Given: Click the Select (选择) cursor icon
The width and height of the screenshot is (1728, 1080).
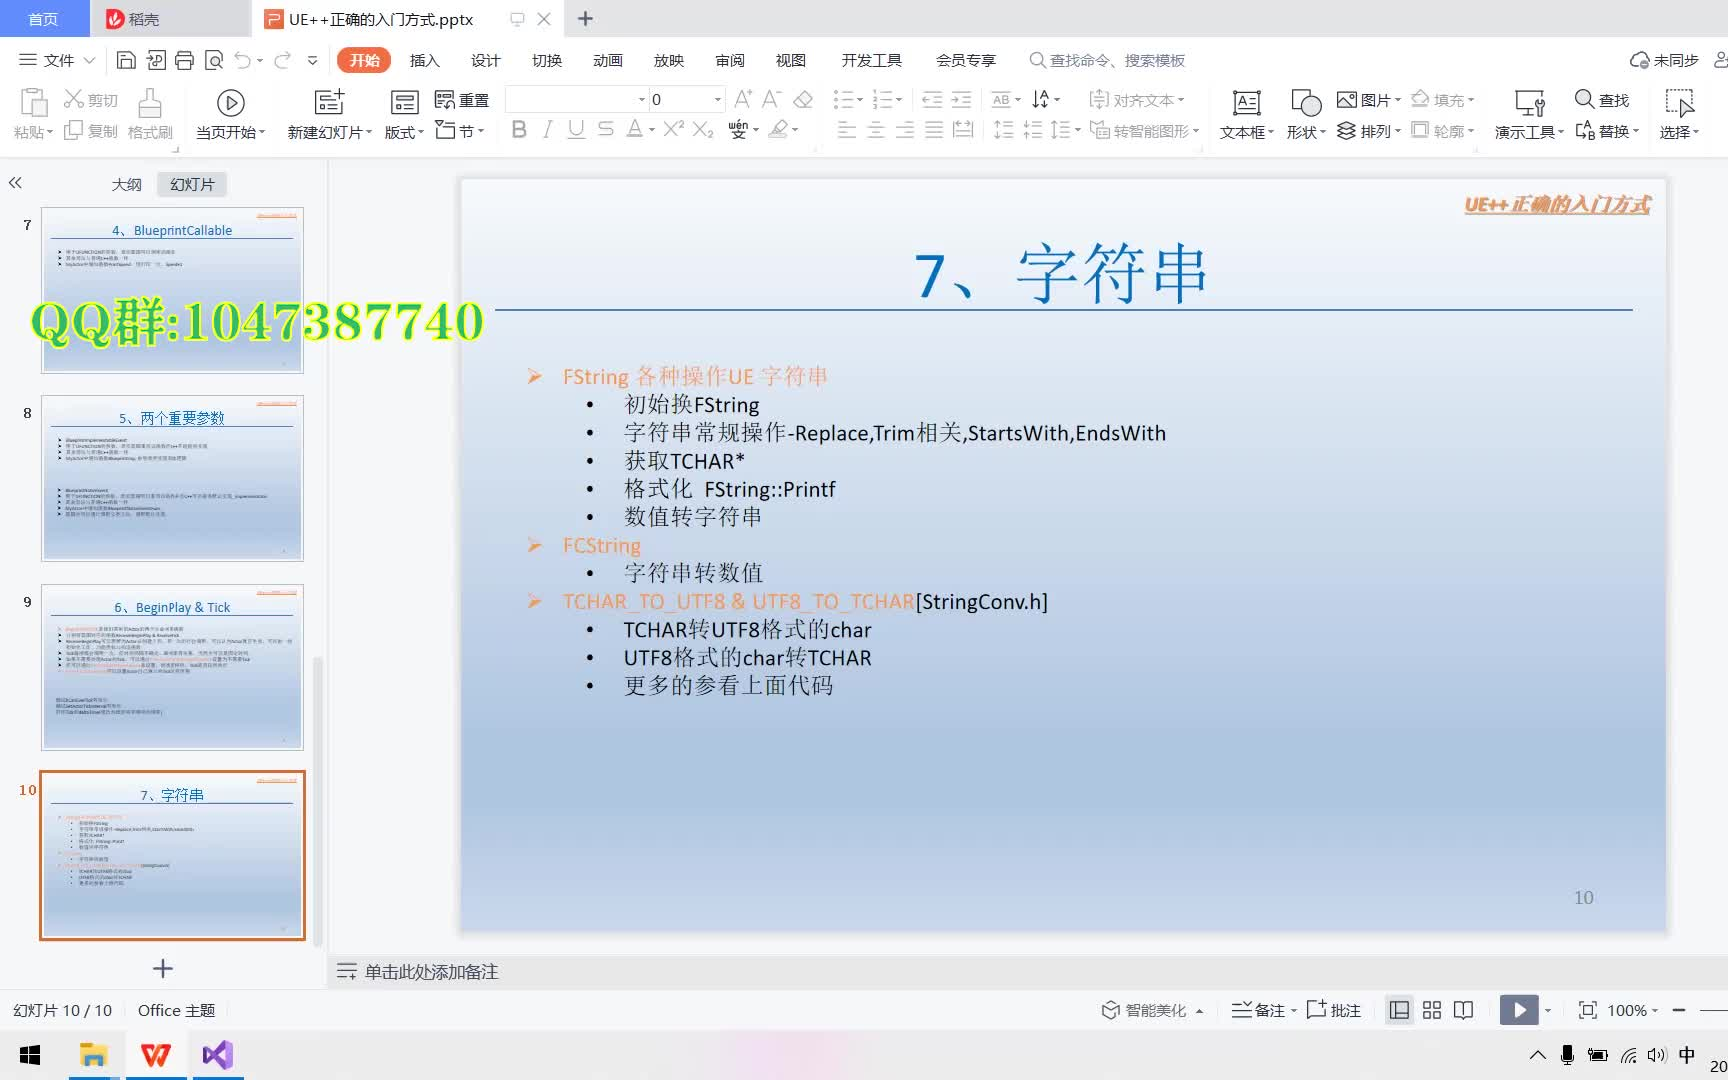Looking at the screenshot, I should pyautogui.click(x=1679, y=102).
